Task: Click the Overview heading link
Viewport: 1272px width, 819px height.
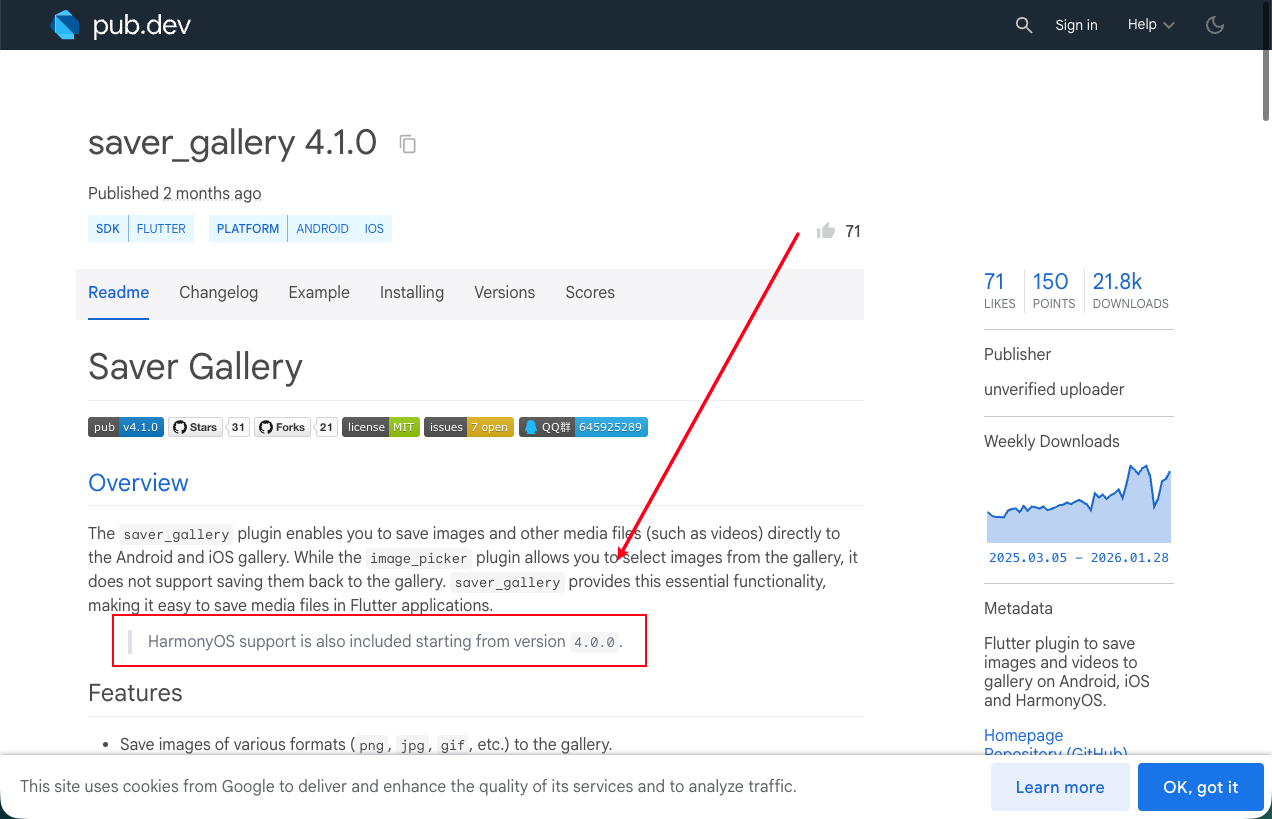Action: 138,483
